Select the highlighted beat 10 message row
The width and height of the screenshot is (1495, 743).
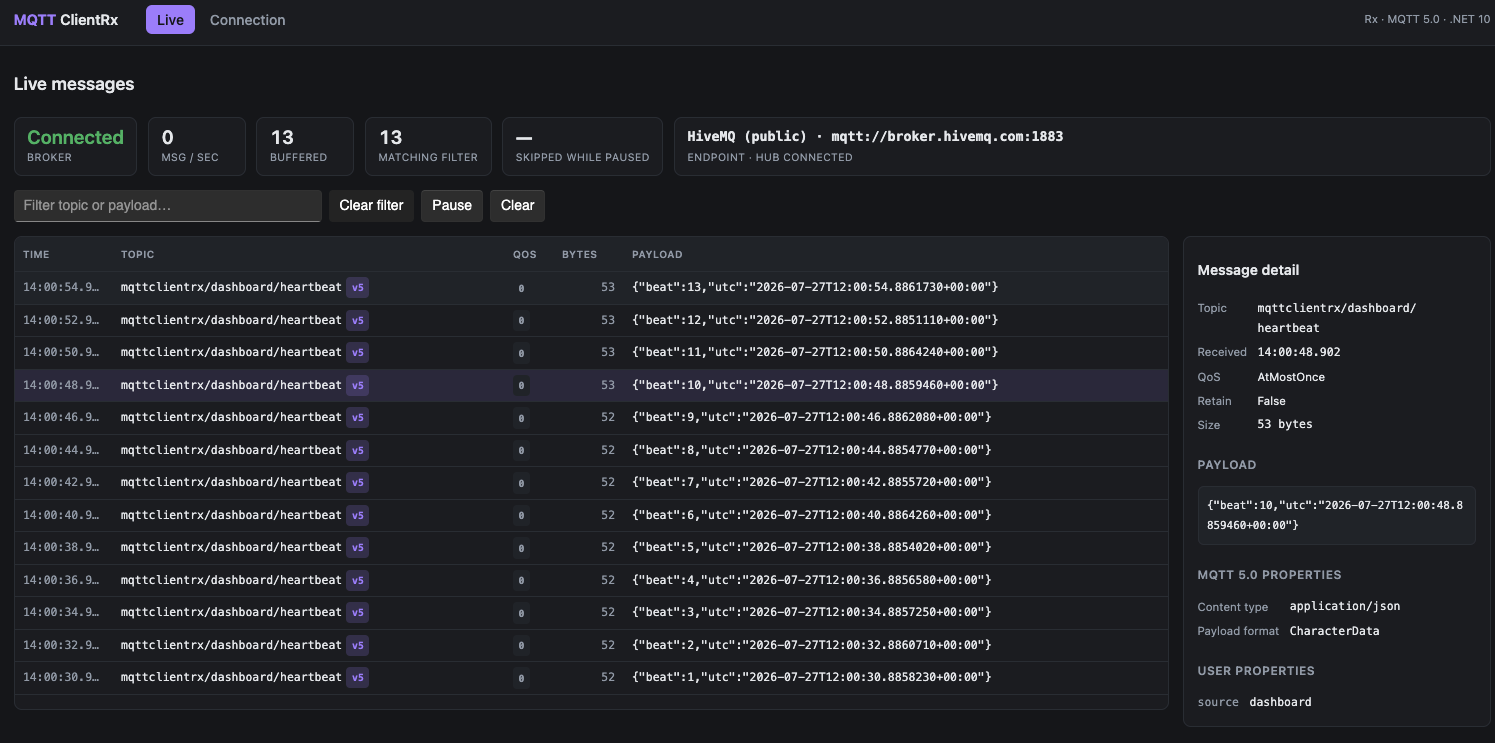(591, 385)
